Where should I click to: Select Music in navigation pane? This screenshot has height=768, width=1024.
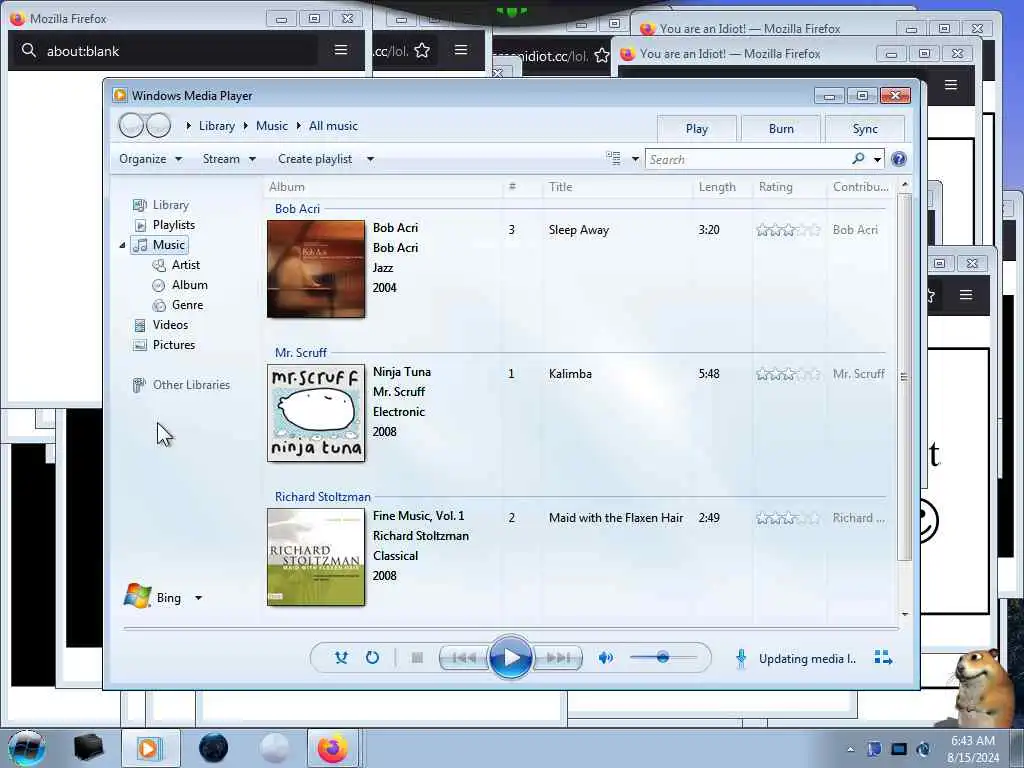click(x=159, y=245)
